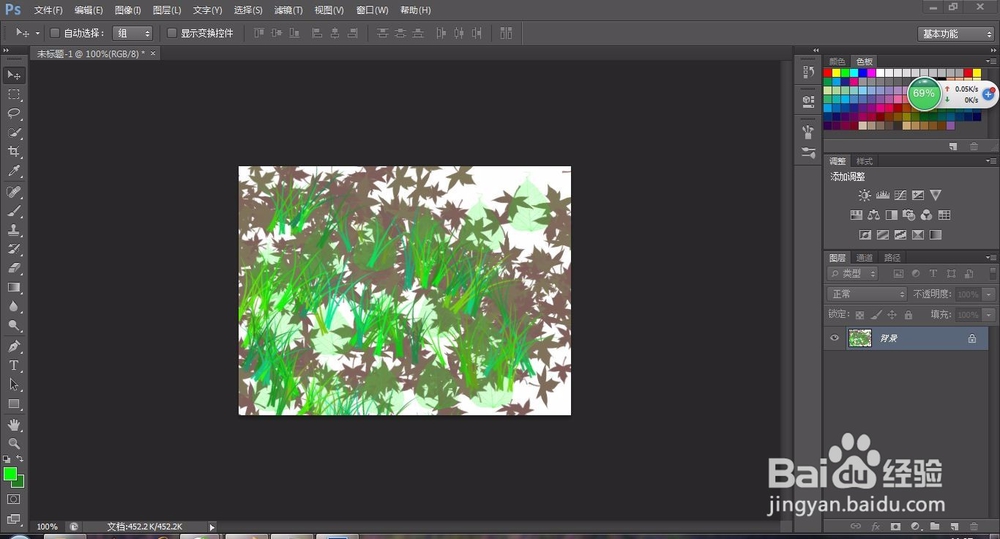Screen dimensions: 1000x539
Task: Switch to the 通道 tab
Action: click(864, 258)
